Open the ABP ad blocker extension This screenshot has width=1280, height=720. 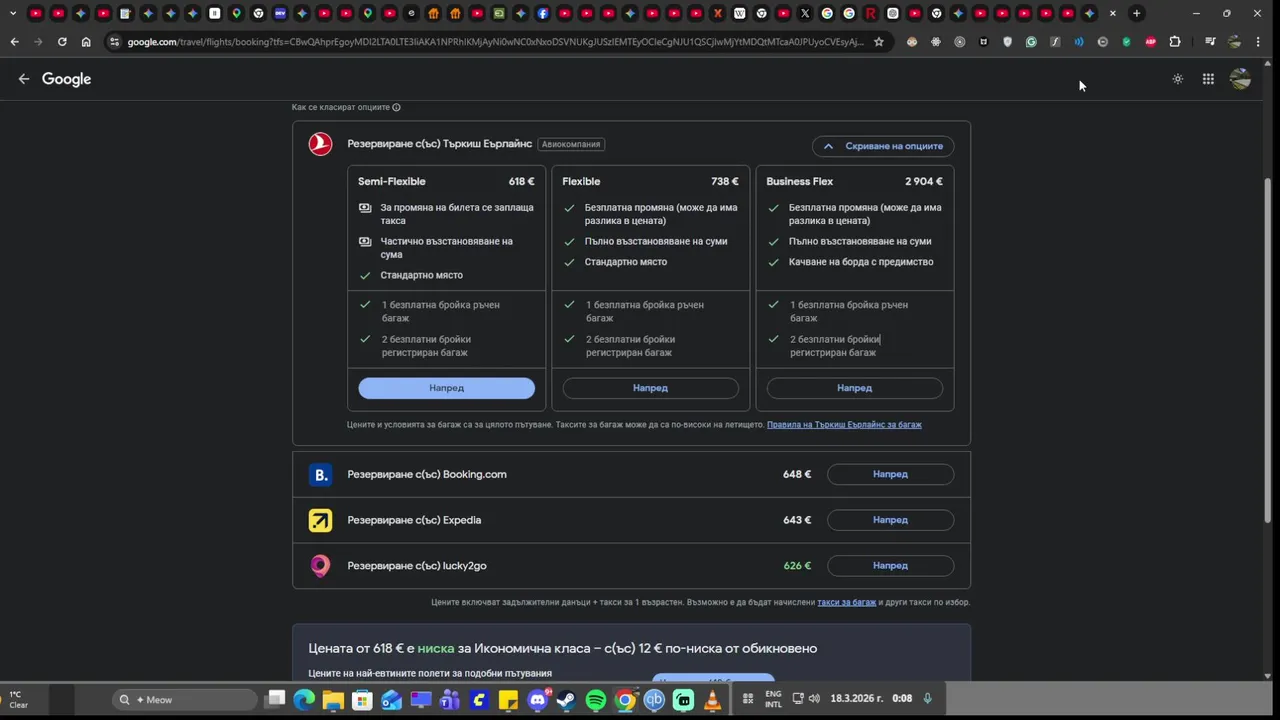1151,42
